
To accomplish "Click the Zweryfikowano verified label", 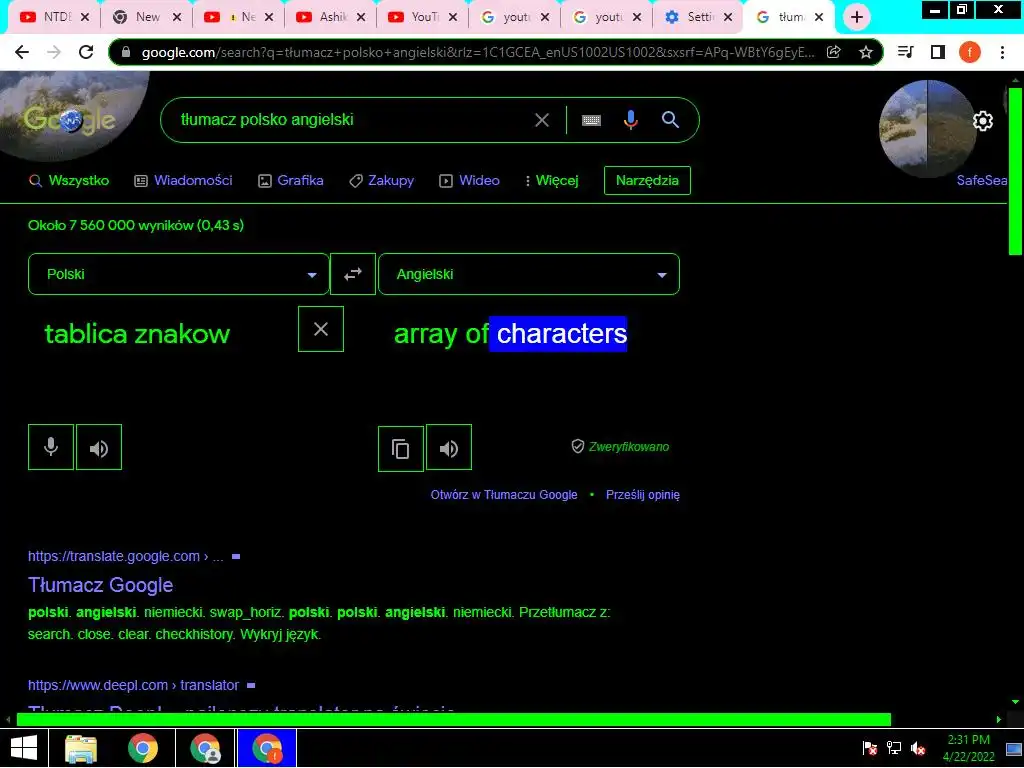I will (x=620, y=447).
